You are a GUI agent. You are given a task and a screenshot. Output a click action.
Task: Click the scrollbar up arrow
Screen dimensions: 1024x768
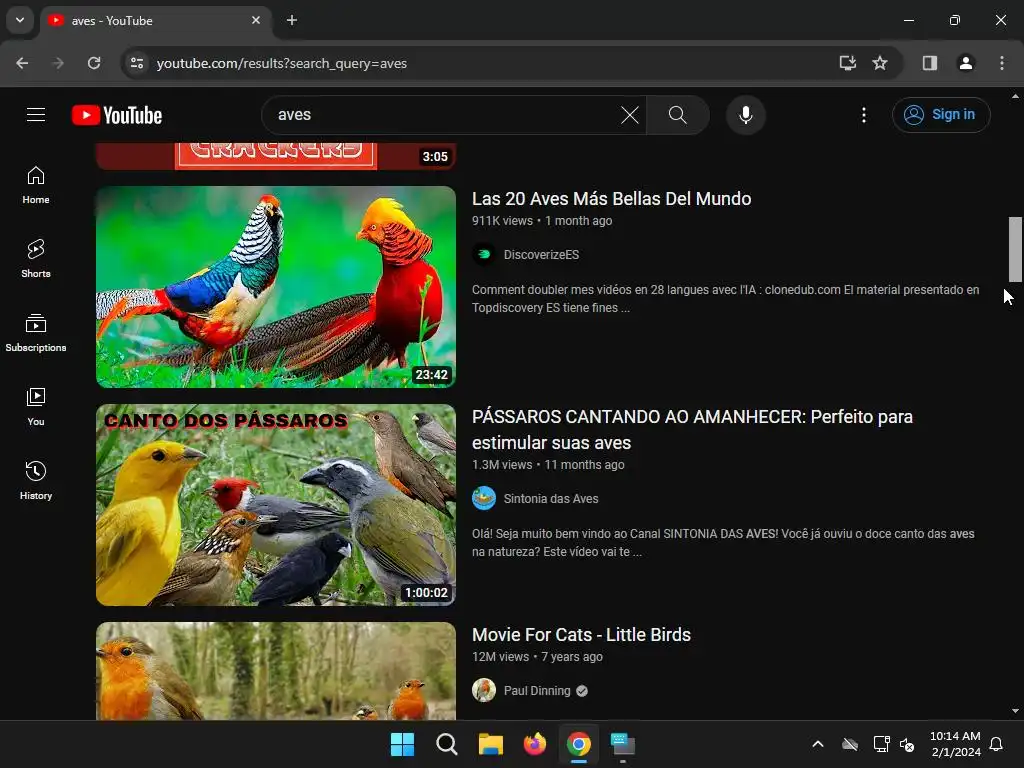(1015, 96)
